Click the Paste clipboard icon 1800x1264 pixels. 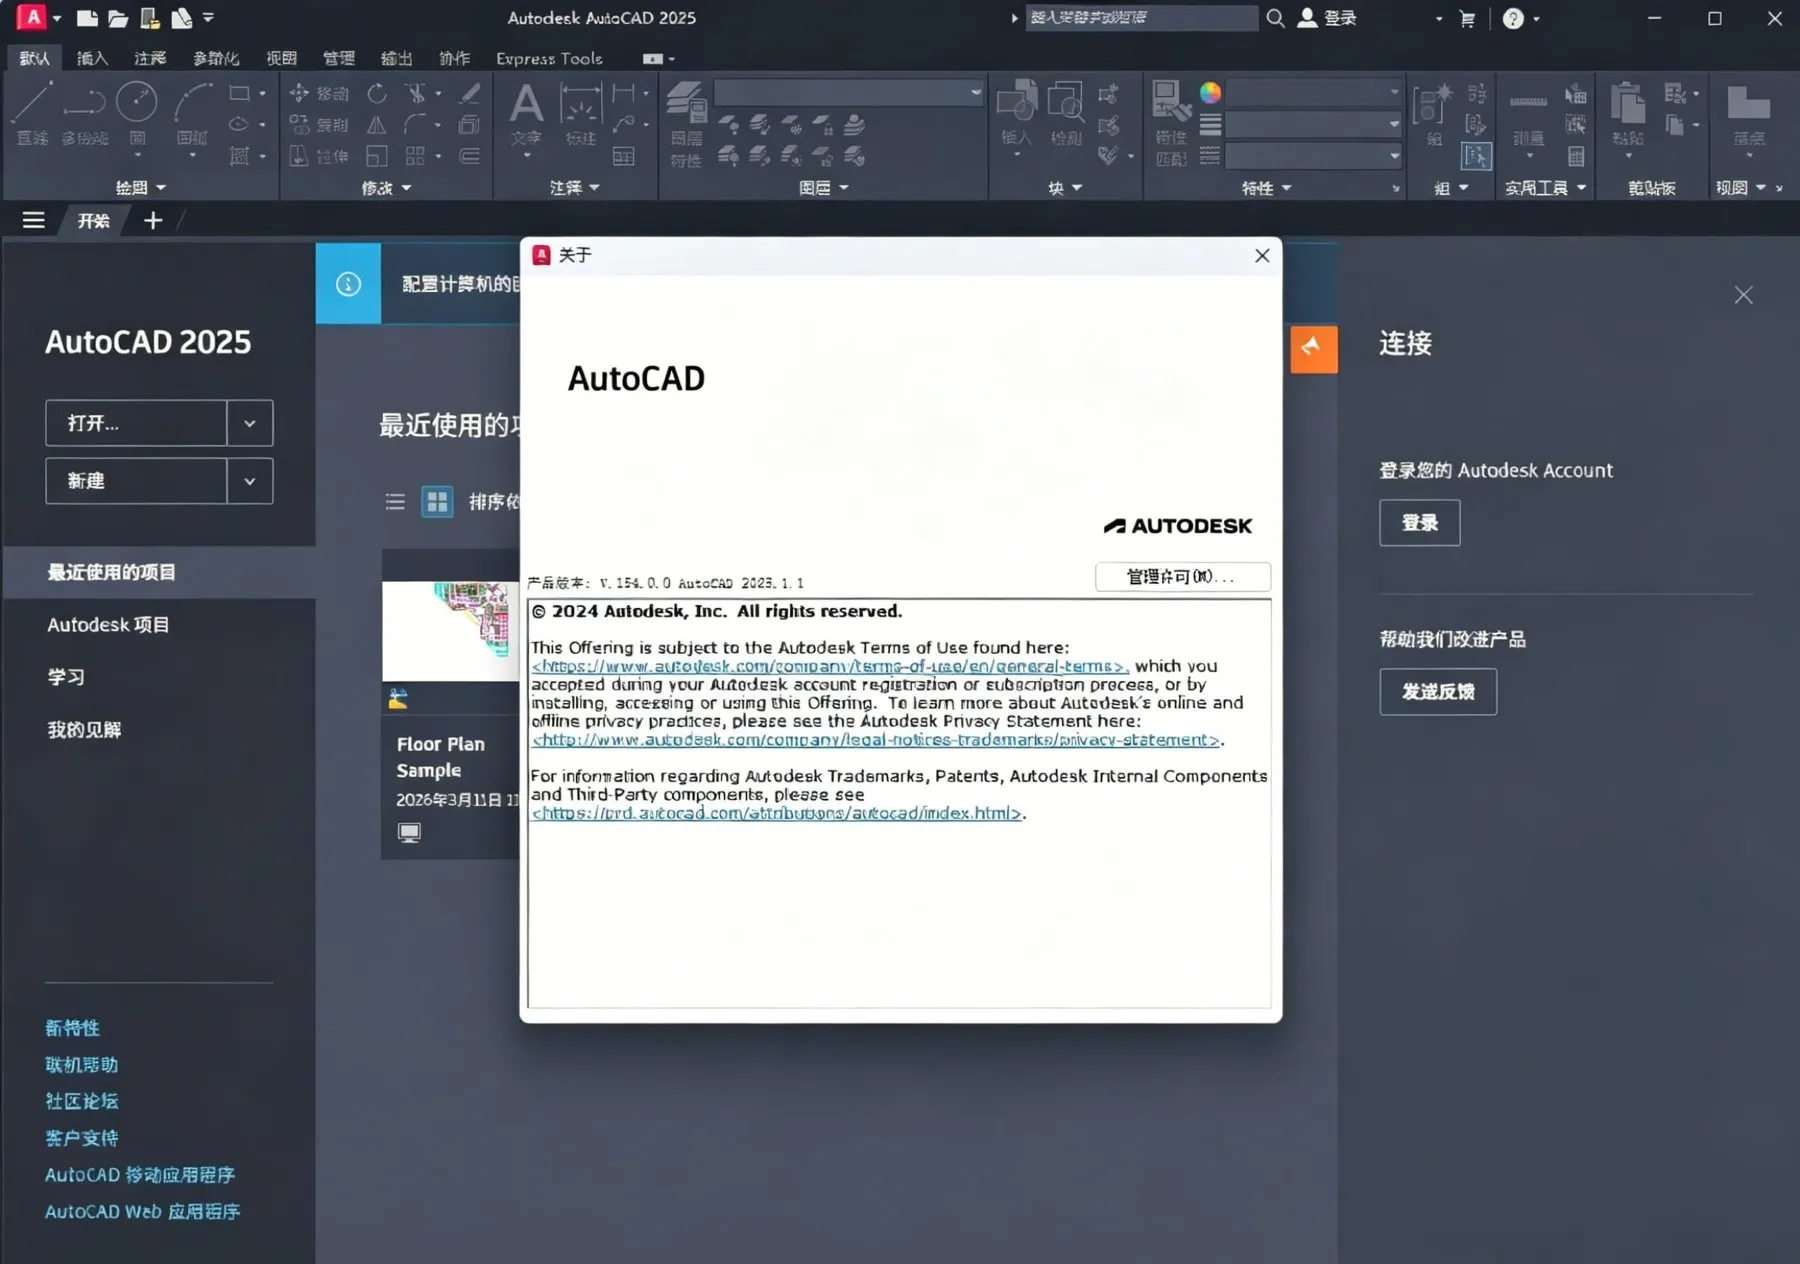[1628, 112]
